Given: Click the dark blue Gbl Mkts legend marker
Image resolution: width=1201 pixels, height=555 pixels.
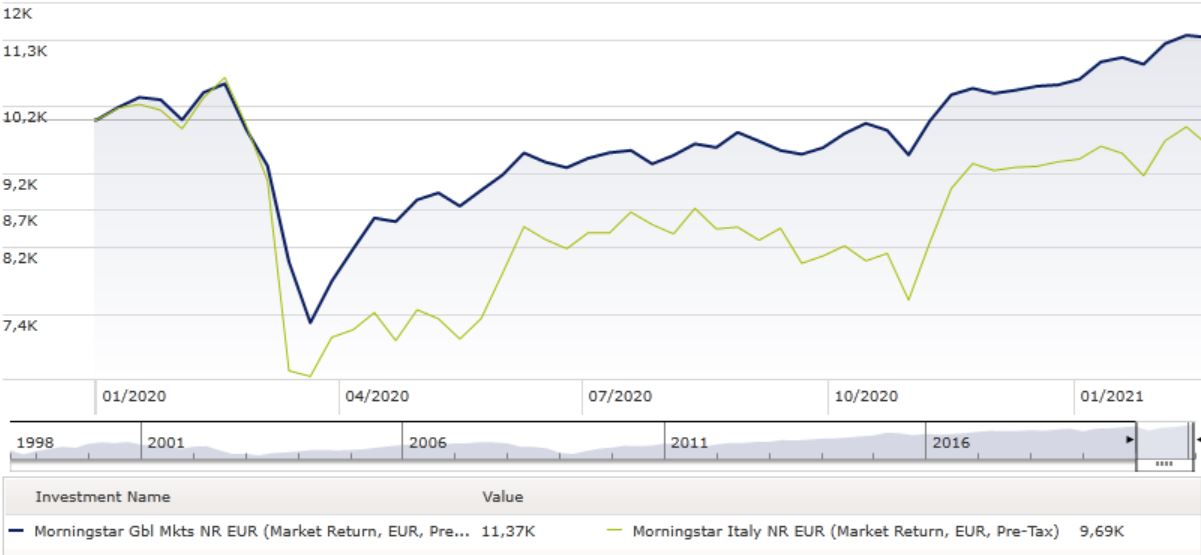Looking at the screenshot, I should coord(16,530).
